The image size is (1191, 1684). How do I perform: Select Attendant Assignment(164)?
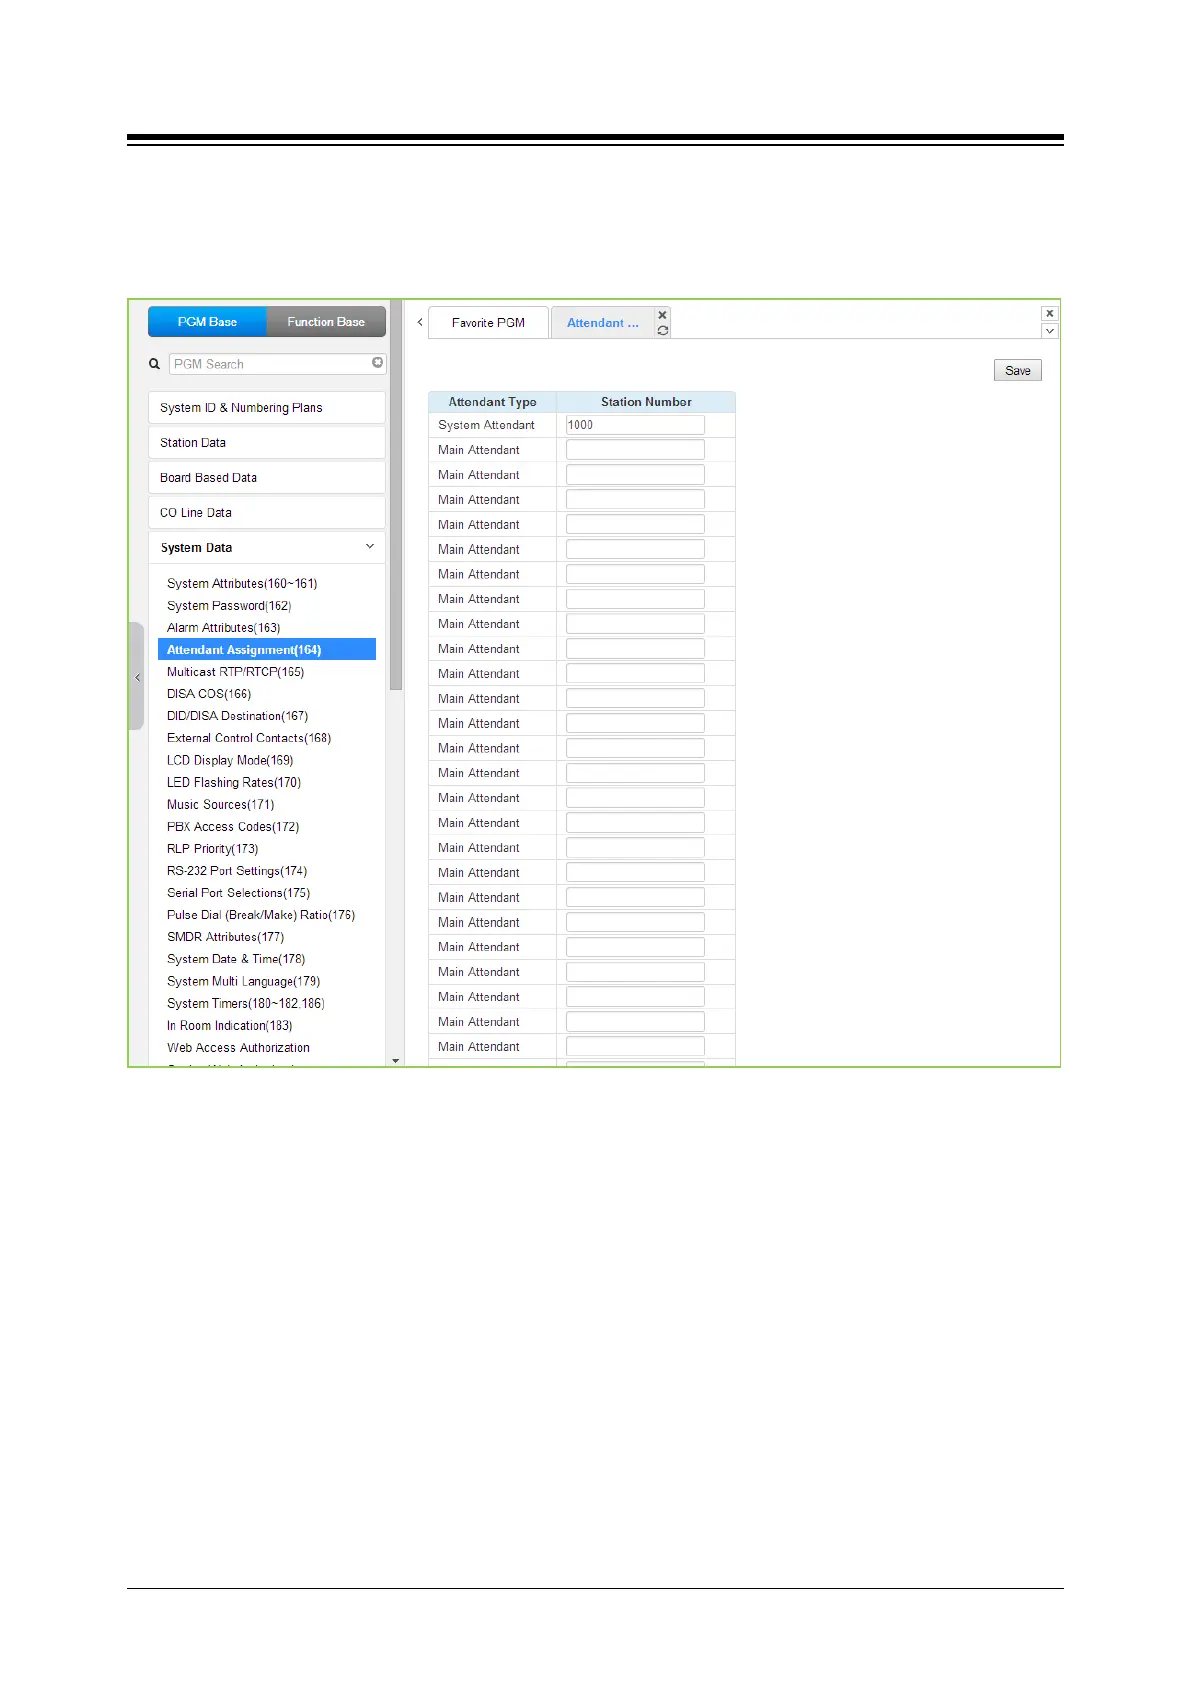(x=267, y=650)
